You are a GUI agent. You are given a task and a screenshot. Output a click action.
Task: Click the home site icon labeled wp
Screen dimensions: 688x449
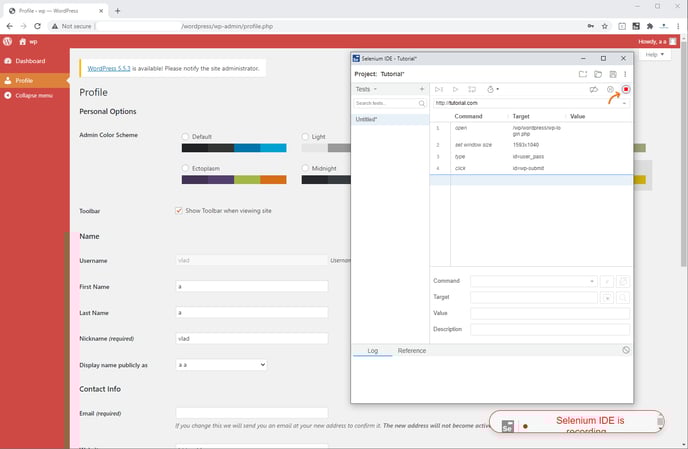[28, 42]
